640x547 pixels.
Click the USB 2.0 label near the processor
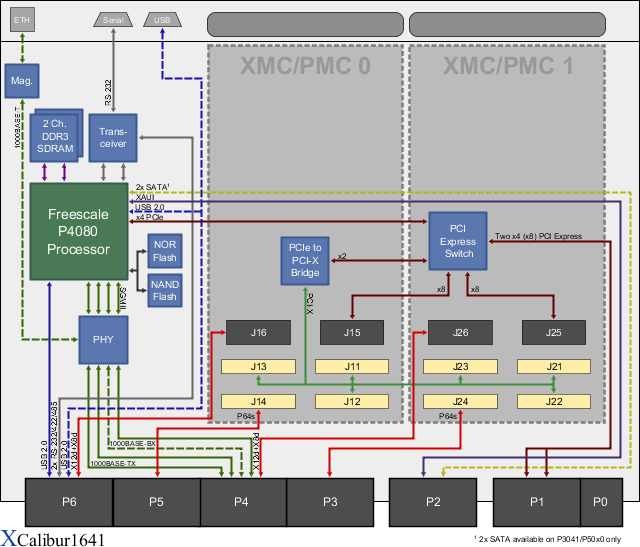149,207
